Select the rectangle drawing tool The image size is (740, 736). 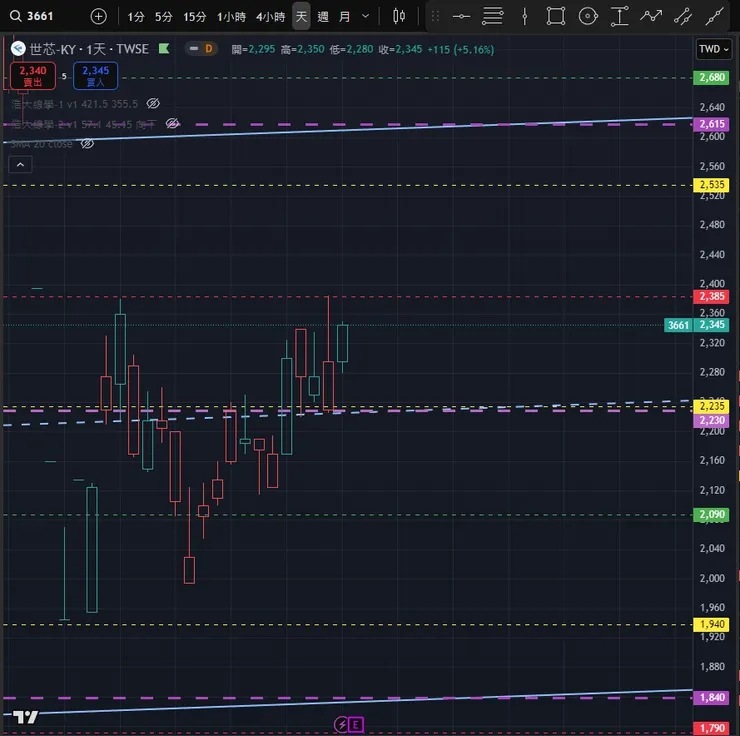point(556,16)
